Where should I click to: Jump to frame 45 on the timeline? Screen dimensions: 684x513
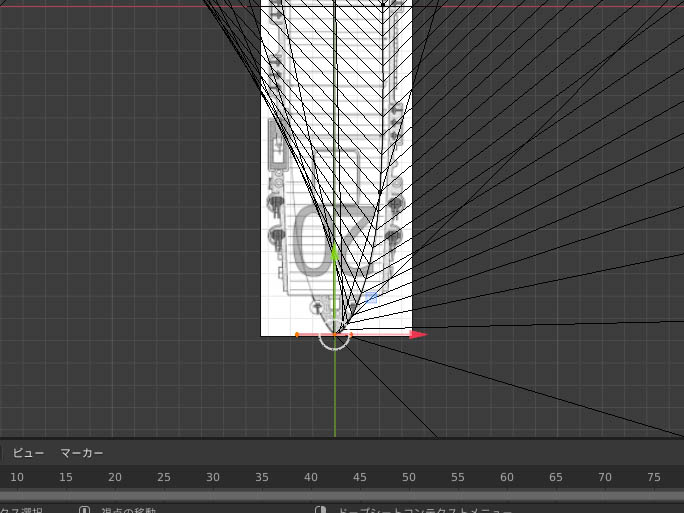(360, 477)
